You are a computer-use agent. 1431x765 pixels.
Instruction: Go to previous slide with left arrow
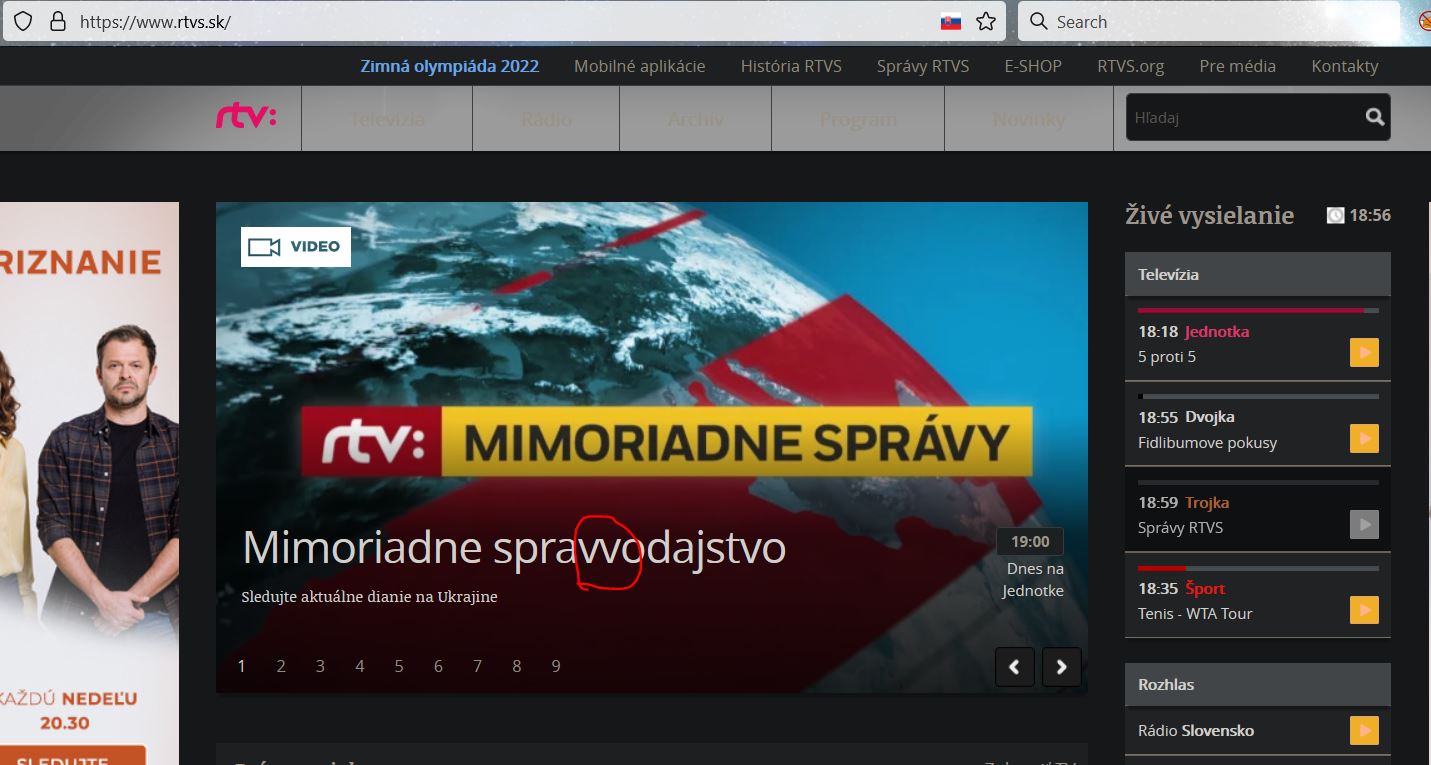(1015, 667)
